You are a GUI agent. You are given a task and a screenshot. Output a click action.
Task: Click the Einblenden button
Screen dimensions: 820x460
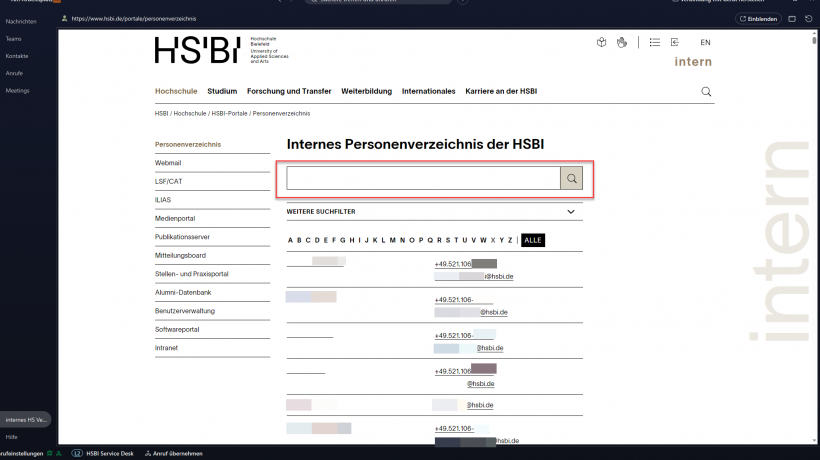(x=758, y=19)
